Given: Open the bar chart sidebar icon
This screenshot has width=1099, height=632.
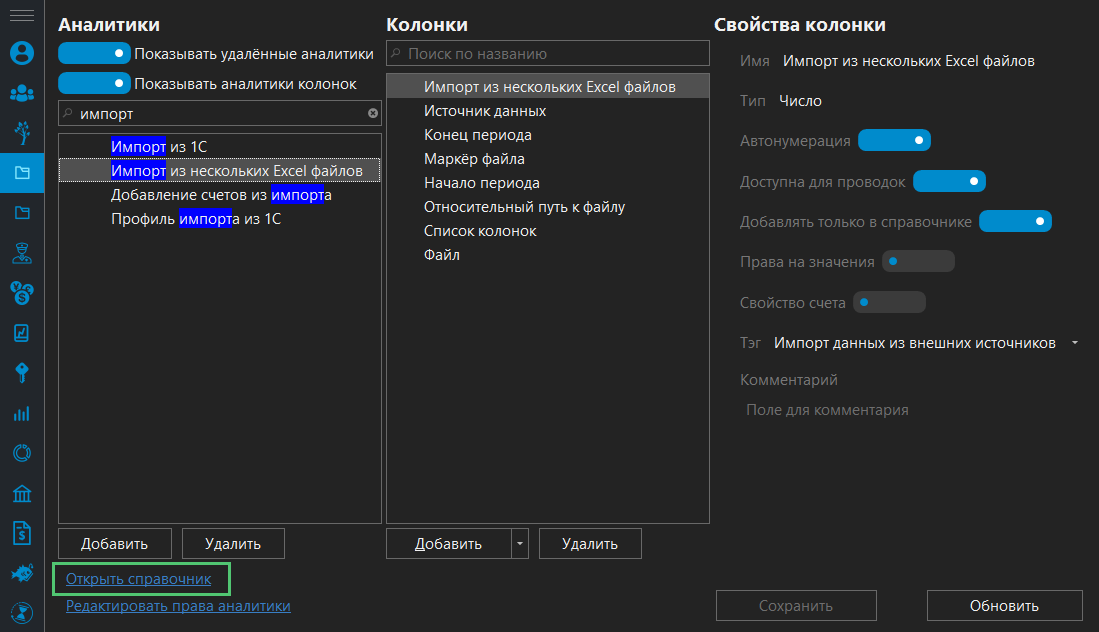Looking at the screenshot, I should [21, 413].
